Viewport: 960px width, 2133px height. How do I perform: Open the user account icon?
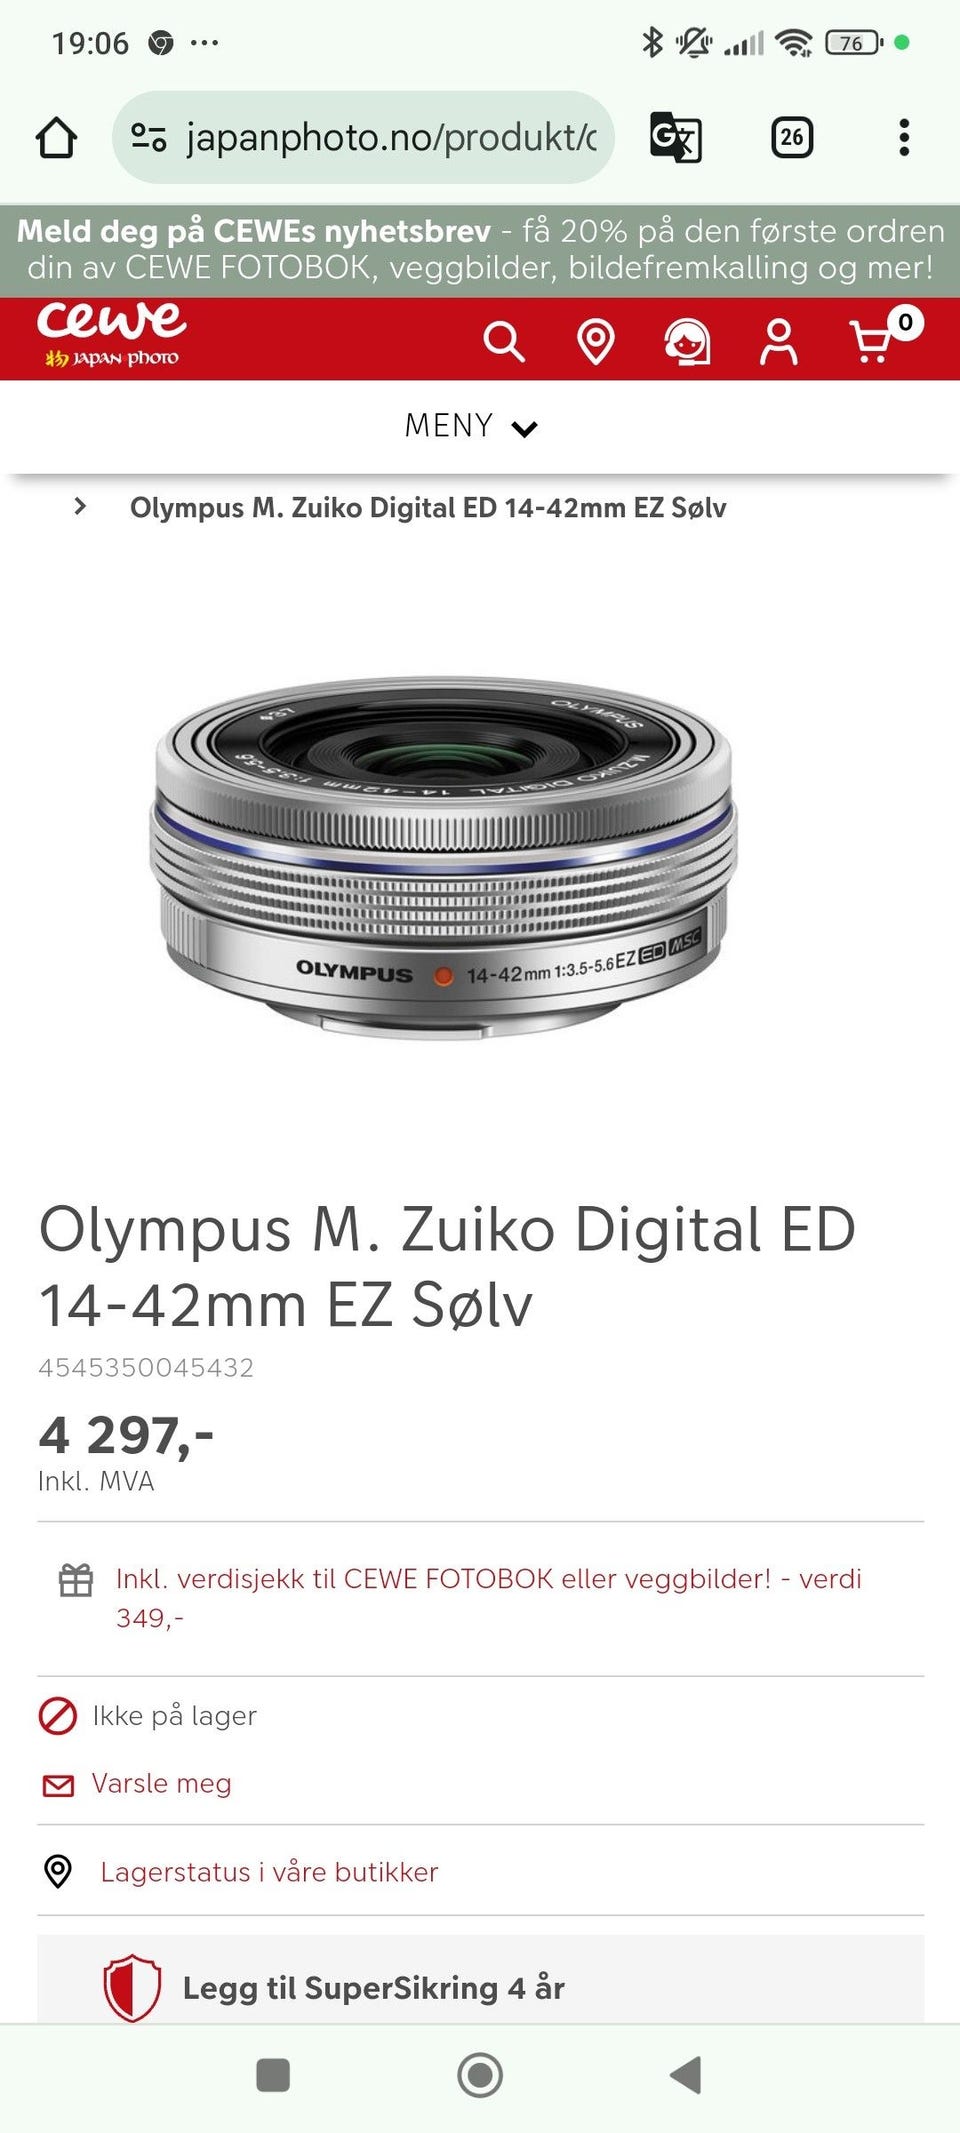pos(779,342)
